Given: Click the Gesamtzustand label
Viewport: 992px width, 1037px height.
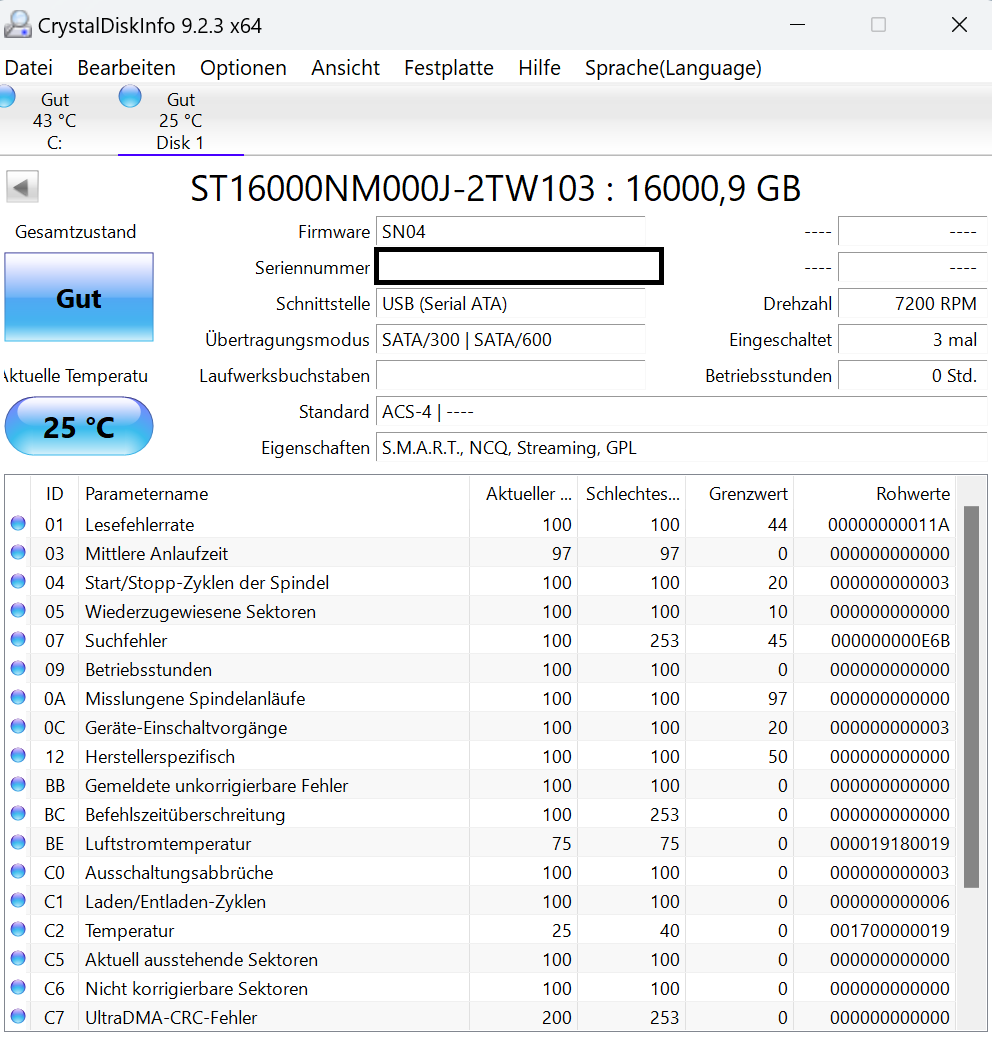Looking at the screenshot, I should pos(75,231).
